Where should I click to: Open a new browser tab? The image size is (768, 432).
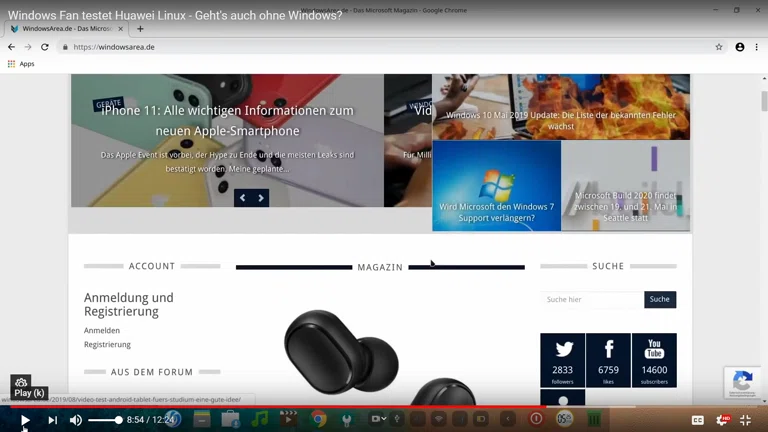(x=140, y=29)
